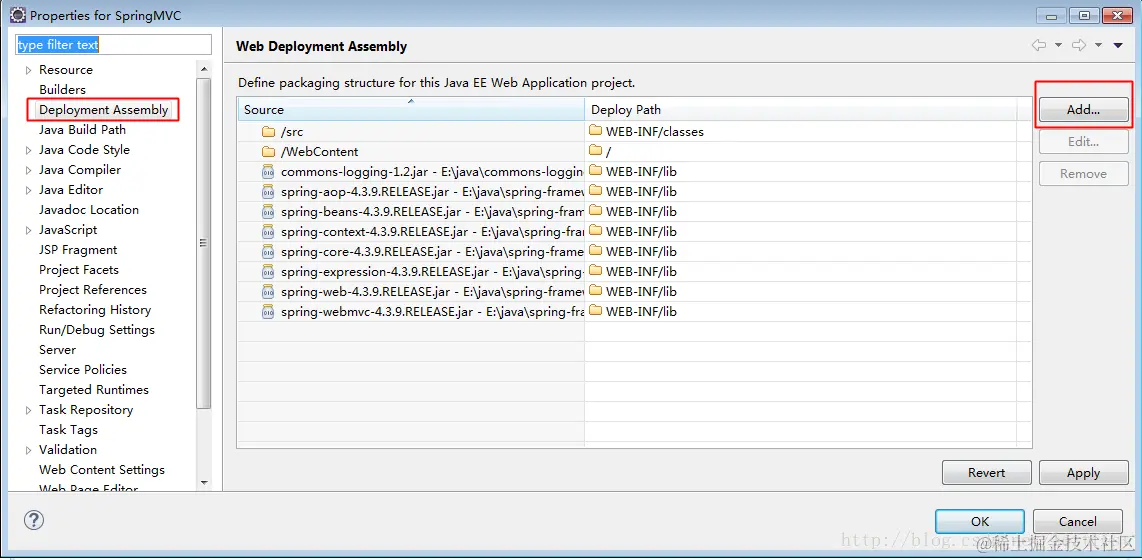This screenshot has height=560, width=1142.
Task: Select Service Policies entry
Action: [82, 370]
